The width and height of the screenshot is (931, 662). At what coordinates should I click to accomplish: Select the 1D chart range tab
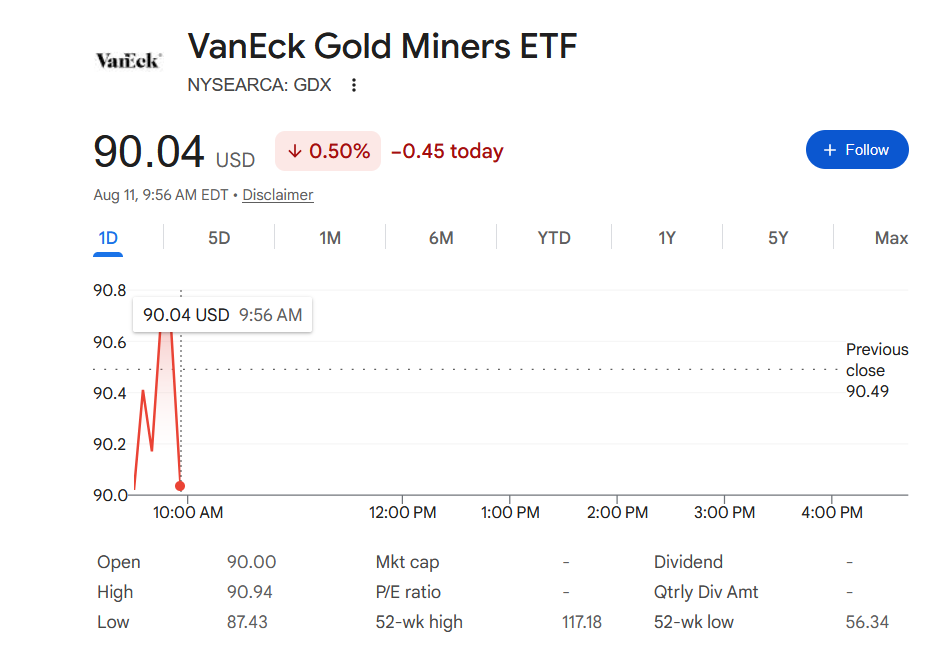108,238
